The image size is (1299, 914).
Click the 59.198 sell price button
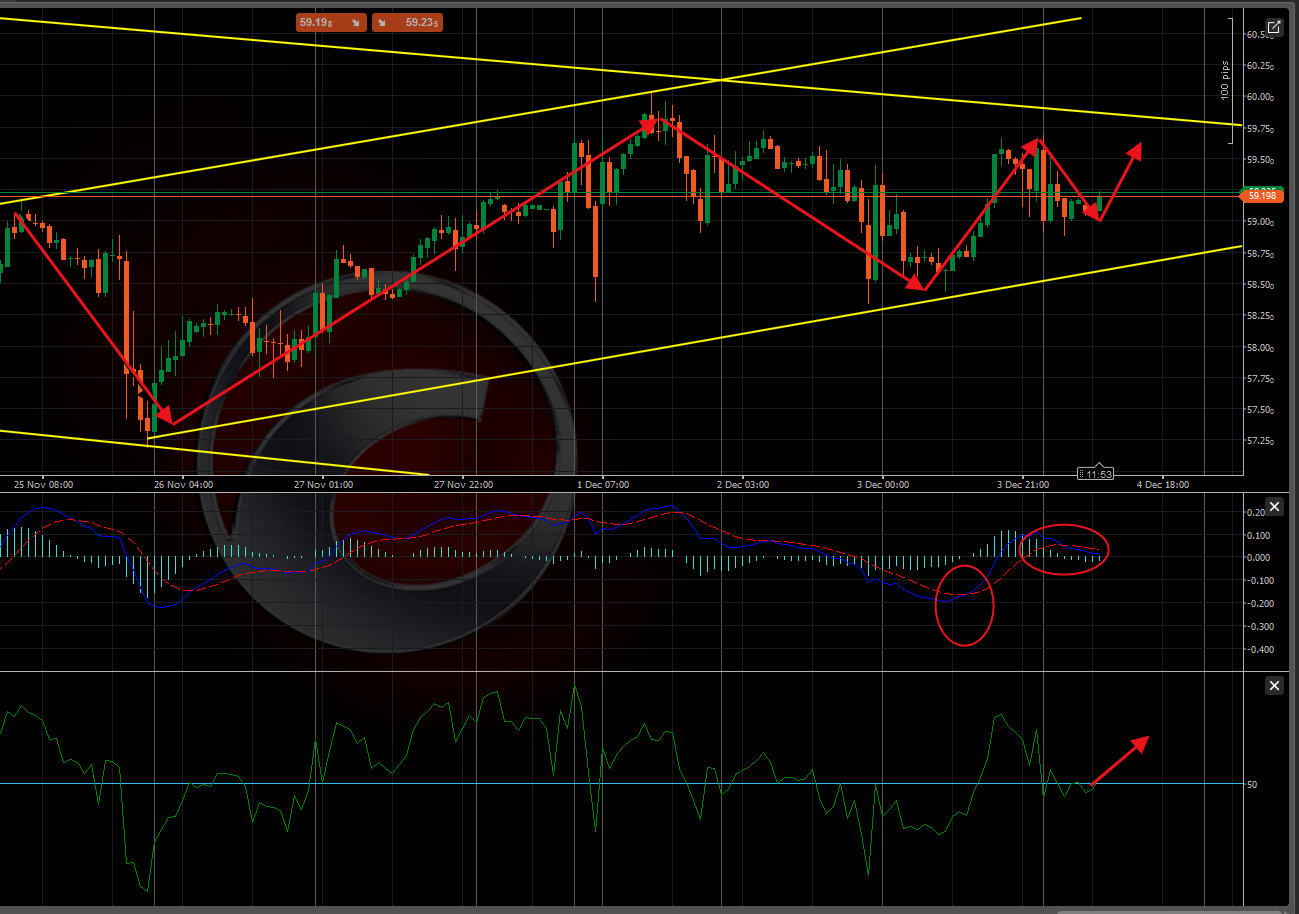point(331,21)
